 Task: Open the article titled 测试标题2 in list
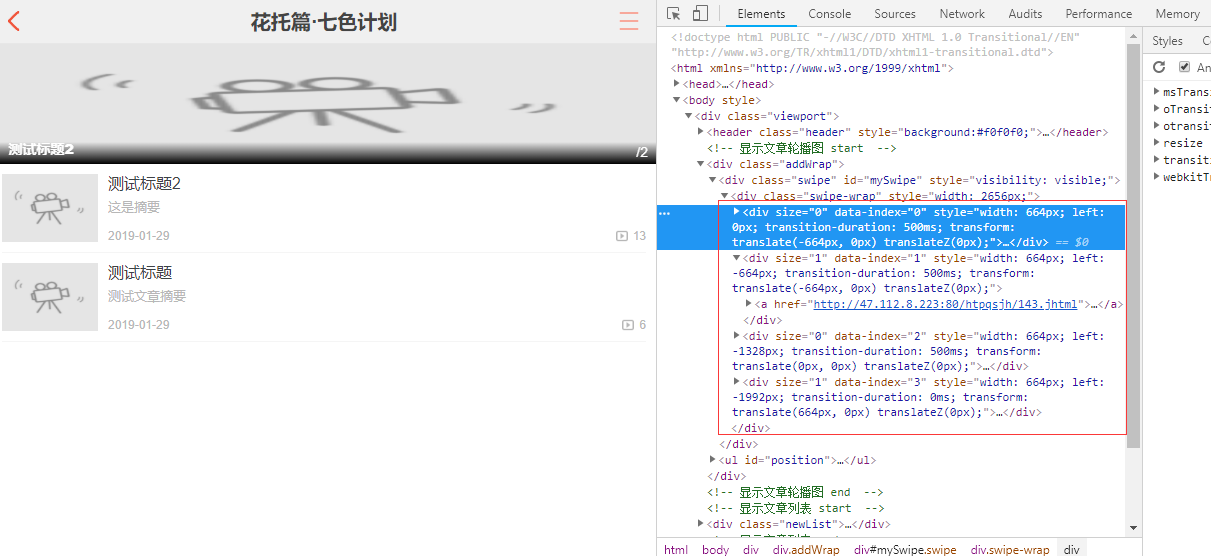coord(144,184)
